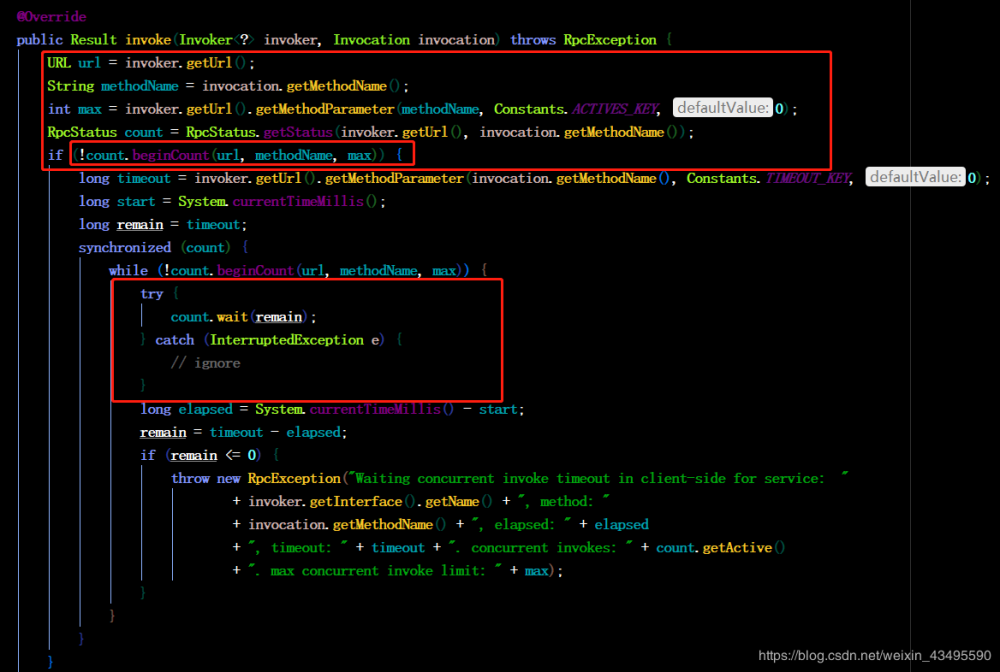
Task: Click the RpcException in throws clause
Action: click(610, 40)
